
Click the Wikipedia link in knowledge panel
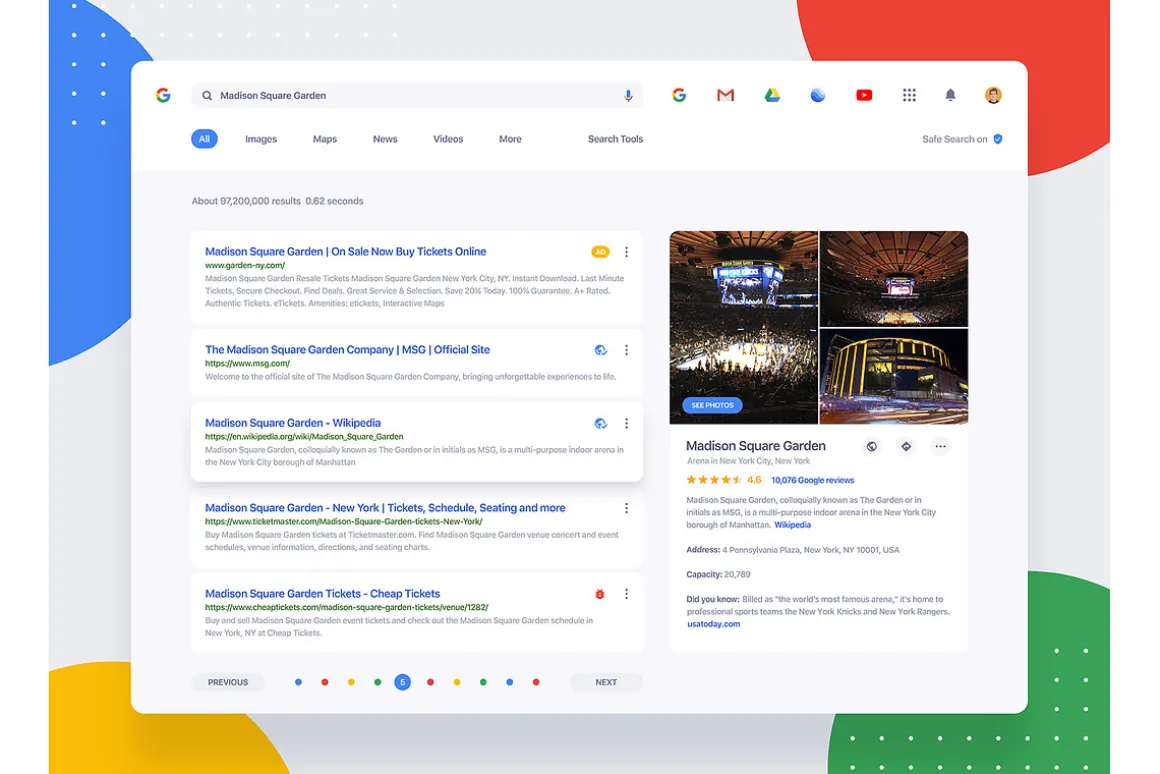click(x=792, y=525)
